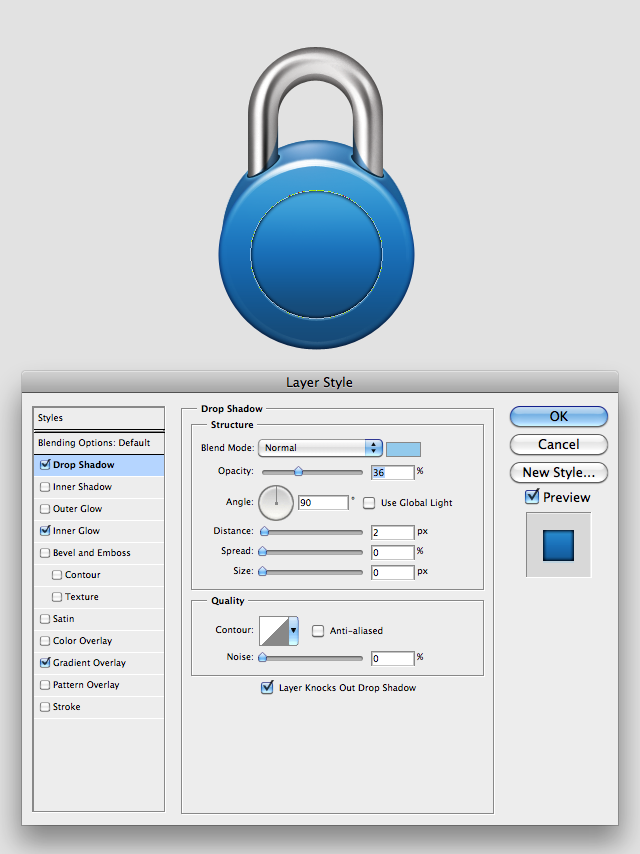Image resolution: width=640 pixels, height=854 pixels.
Task: Select the Stroke row label
Action: click(66, 707)
